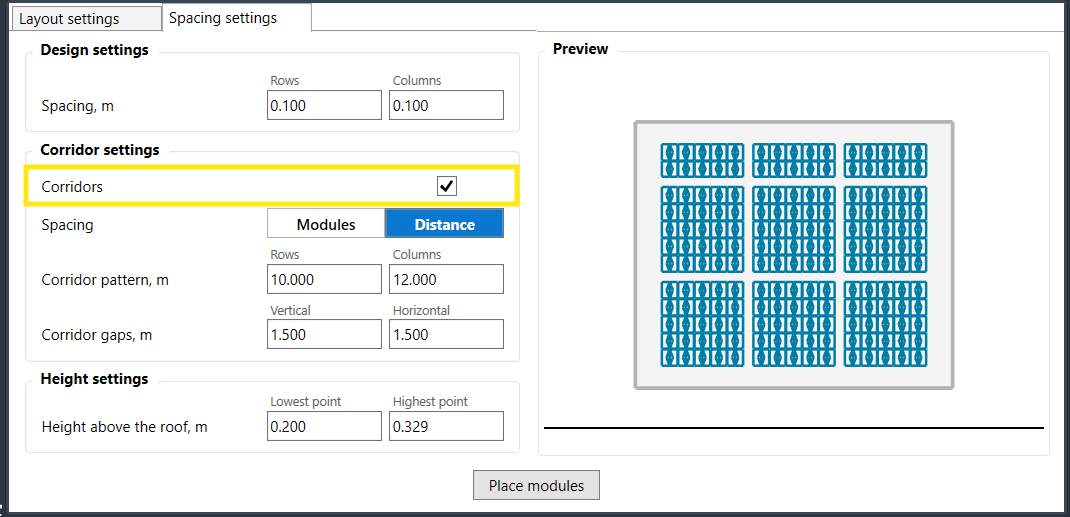
Task: Click the Corridors label text
Action: 72,187
